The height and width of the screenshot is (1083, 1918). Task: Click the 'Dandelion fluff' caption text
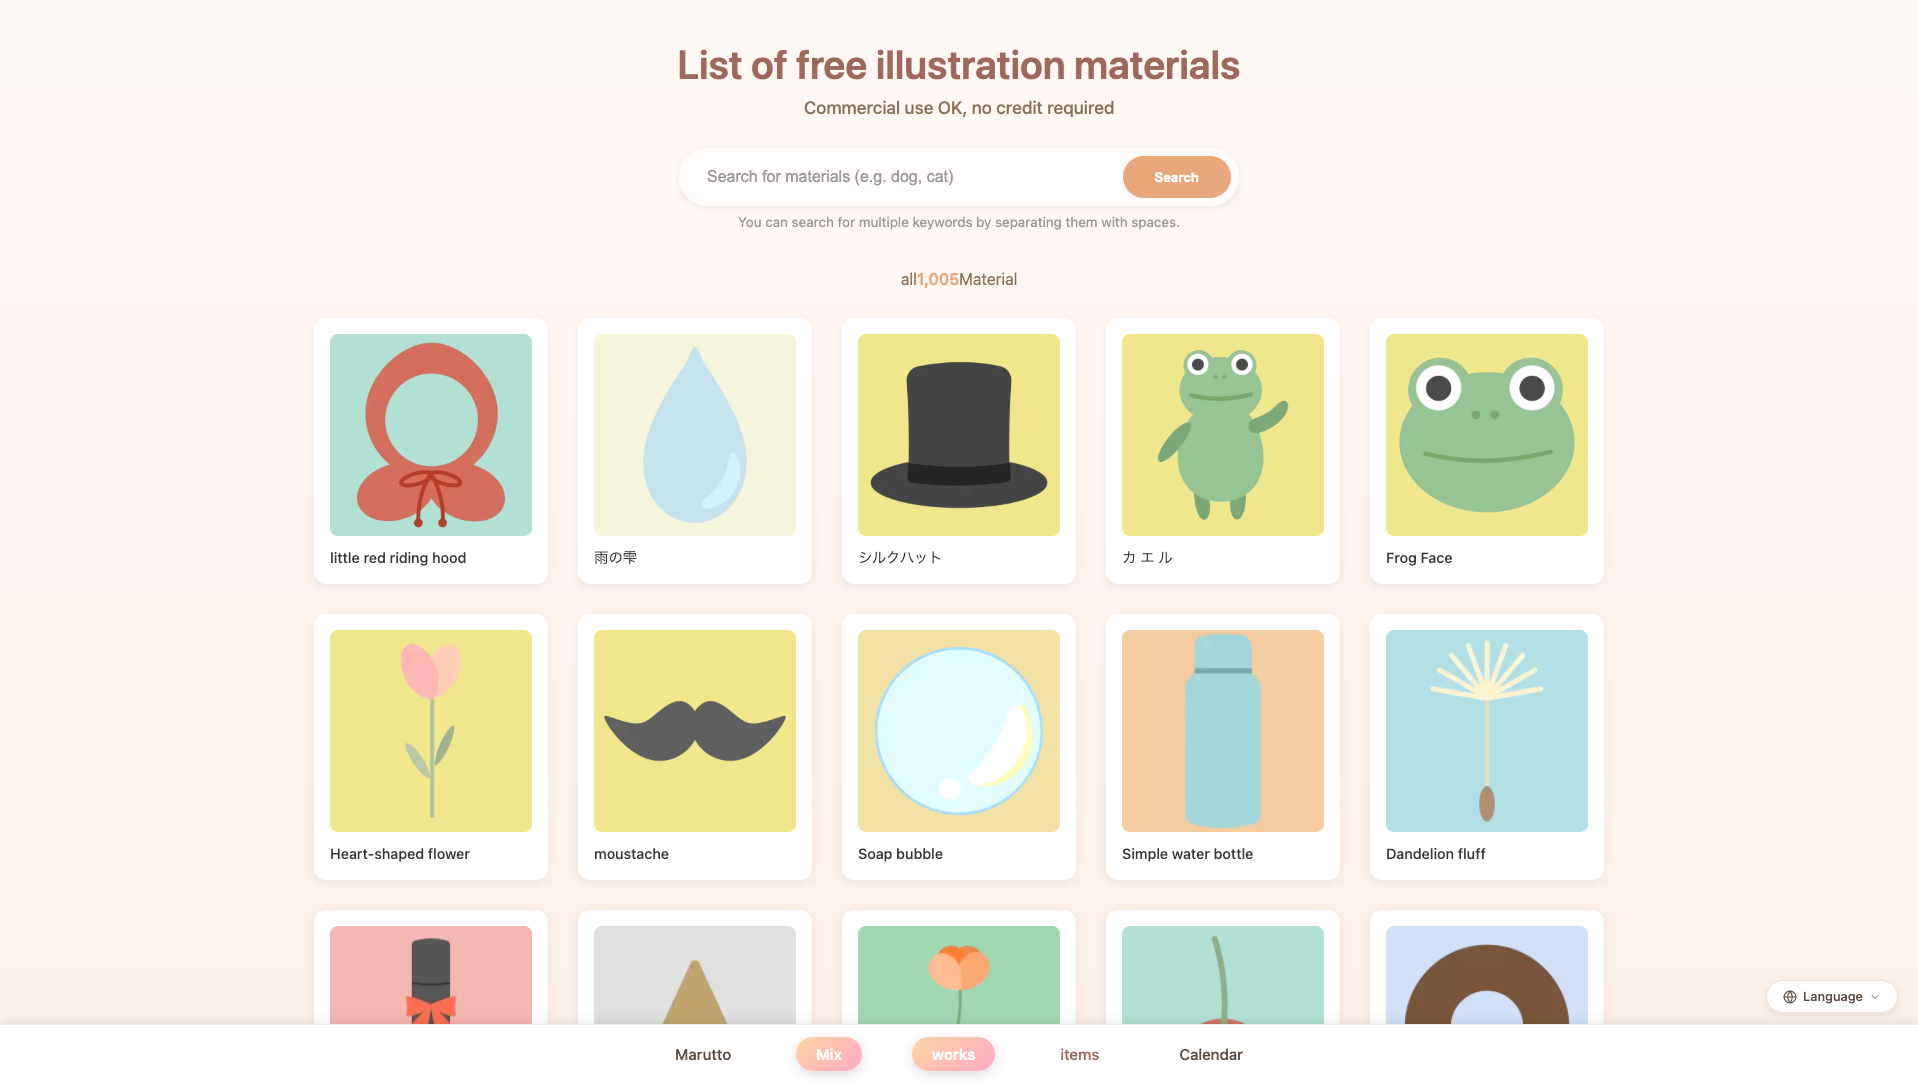[1435, 854]
